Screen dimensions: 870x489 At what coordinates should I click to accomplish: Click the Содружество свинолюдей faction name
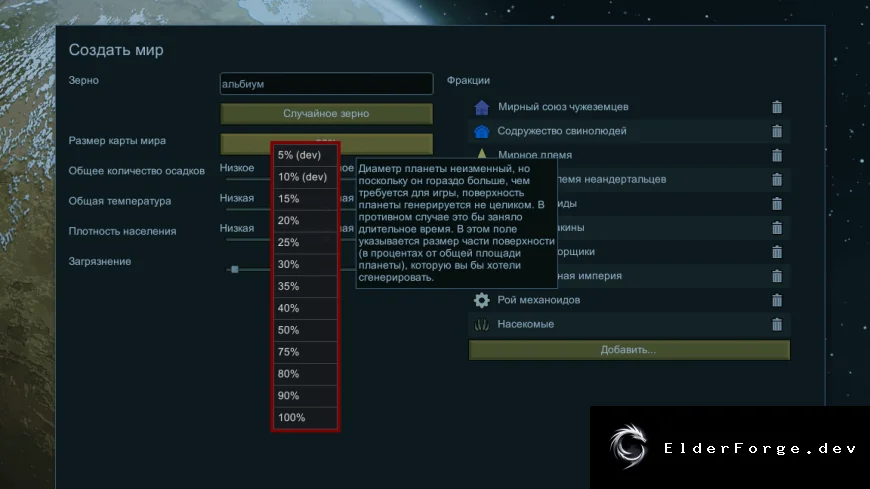(562, 131)
